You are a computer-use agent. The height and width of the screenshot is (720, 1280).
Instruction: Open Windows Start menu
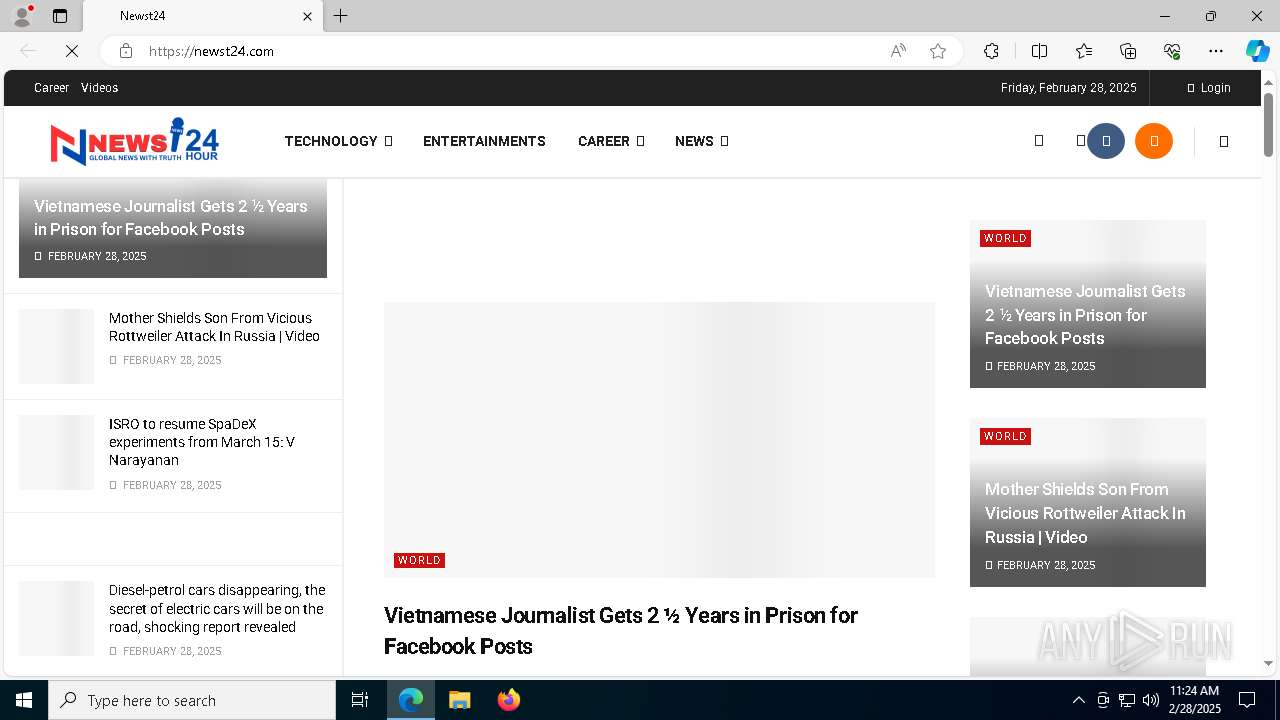[x=24, y=700]
